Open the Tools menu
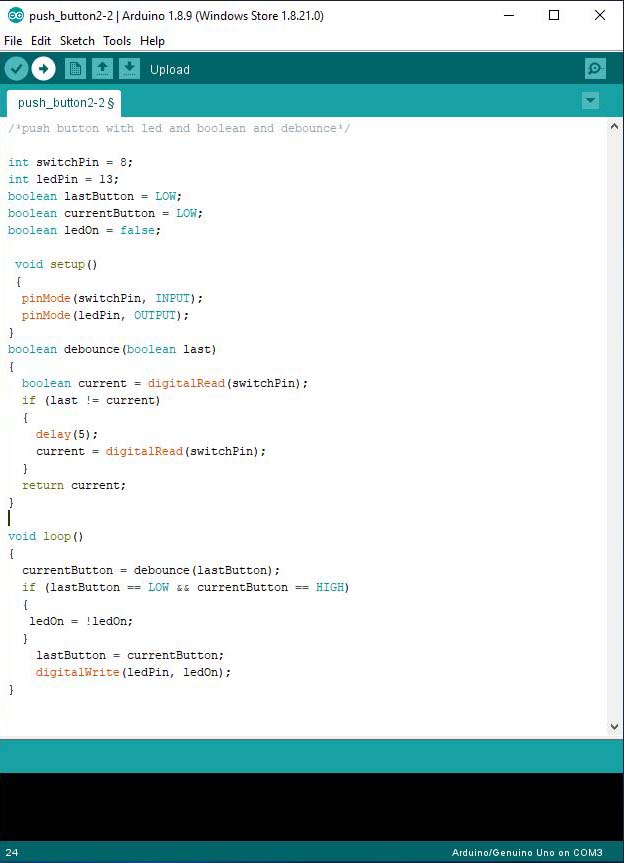Screen dimensions: 624x863 117,41
